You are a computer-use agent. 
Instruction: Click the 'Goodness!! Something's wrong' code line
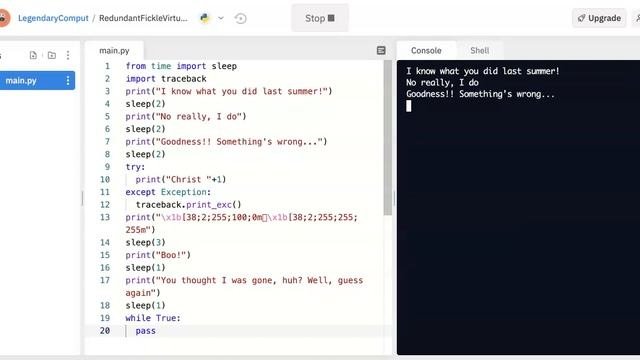(227, 142)
